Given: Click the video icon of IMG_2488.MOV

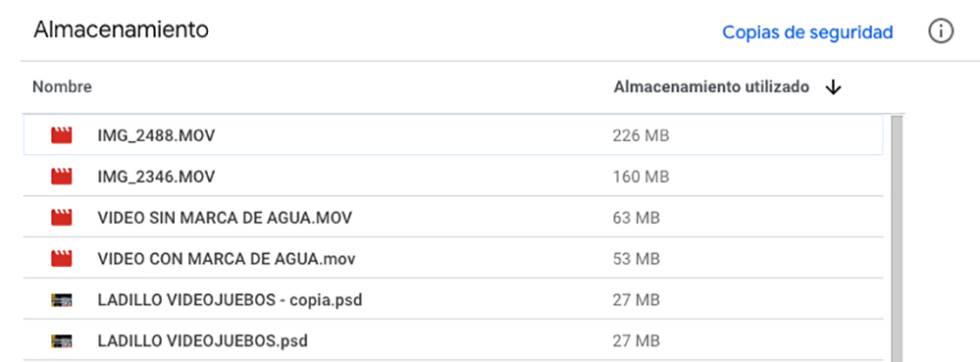Looking at the screenshot, I should 61,135.
